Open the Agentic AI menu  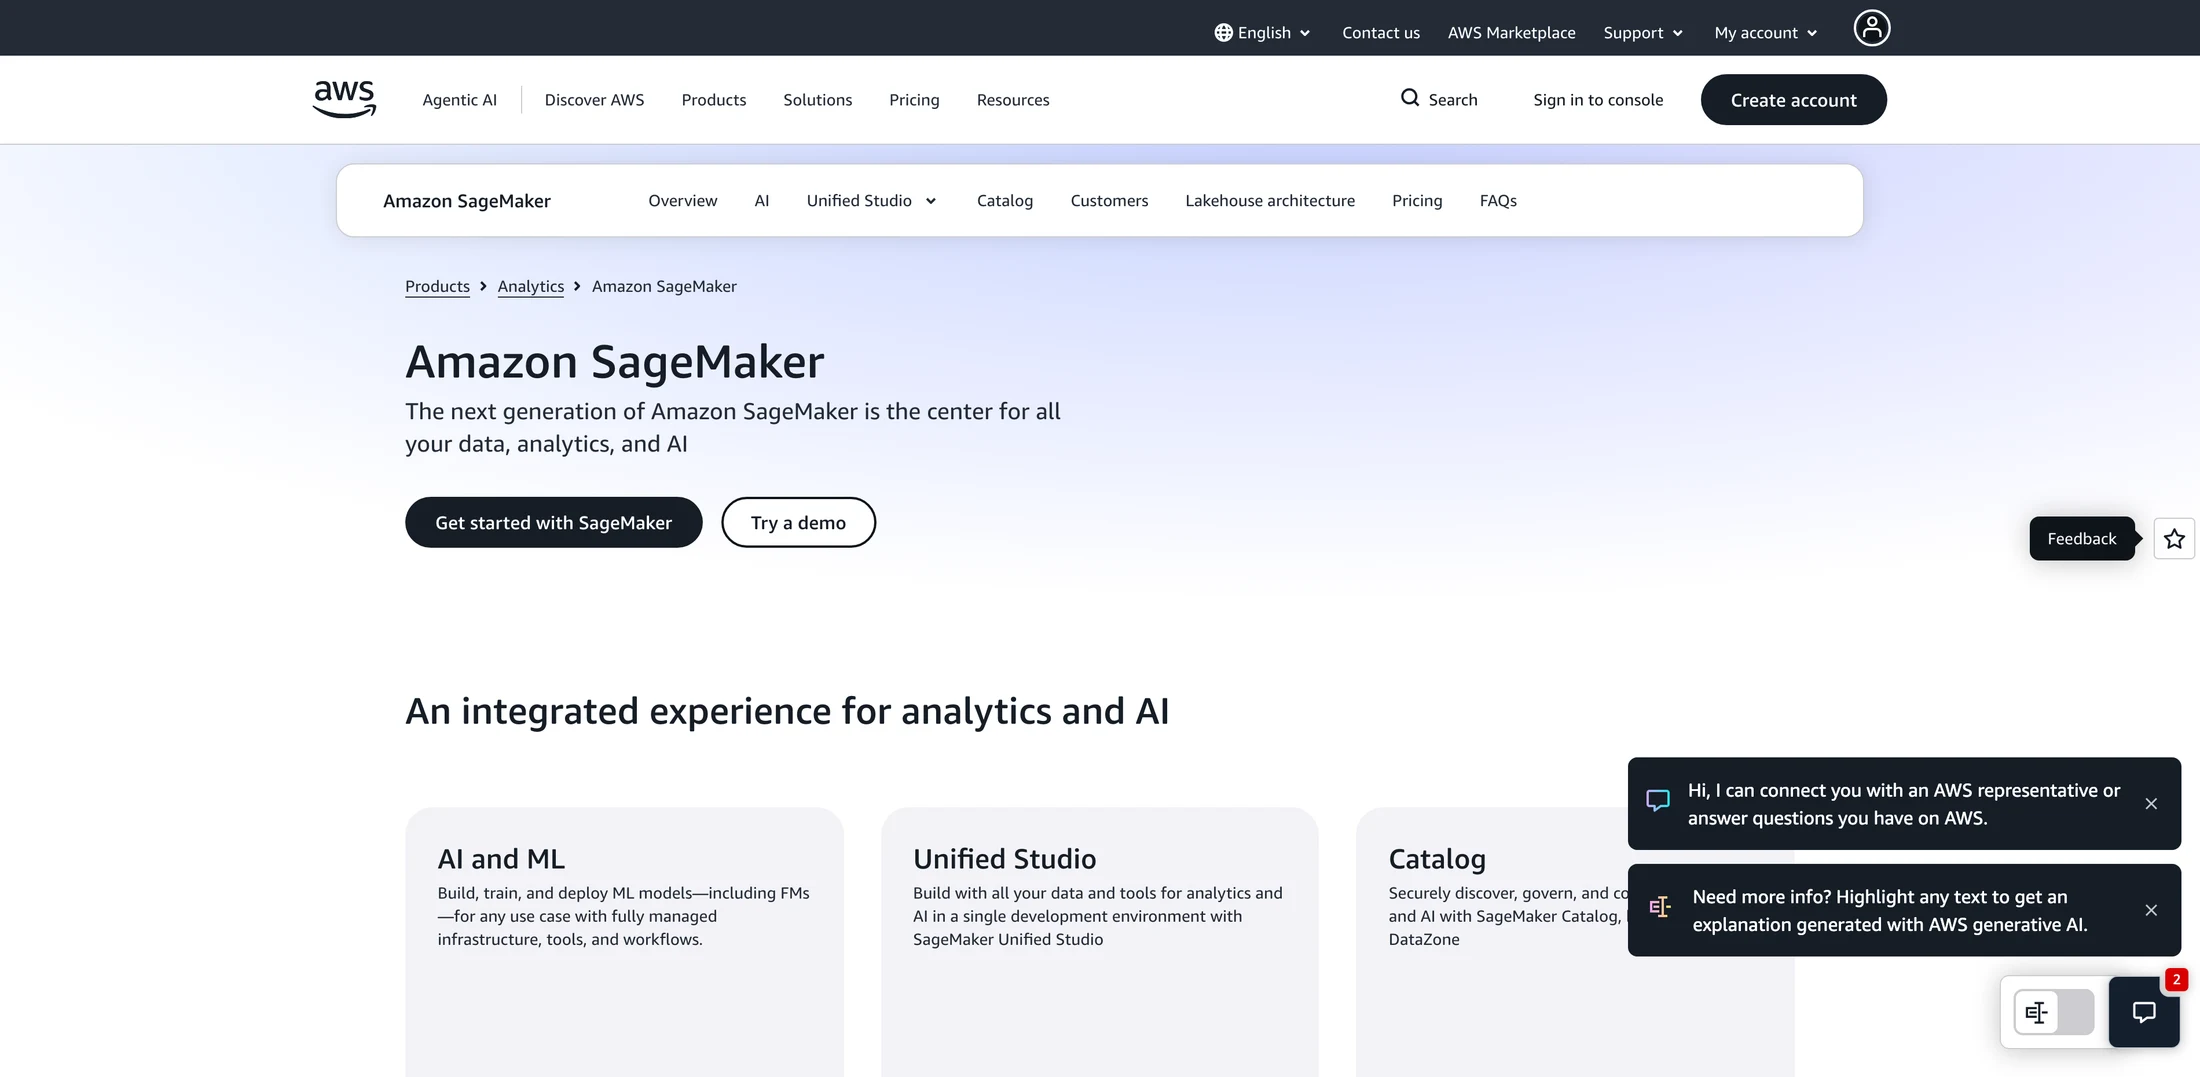459,100
